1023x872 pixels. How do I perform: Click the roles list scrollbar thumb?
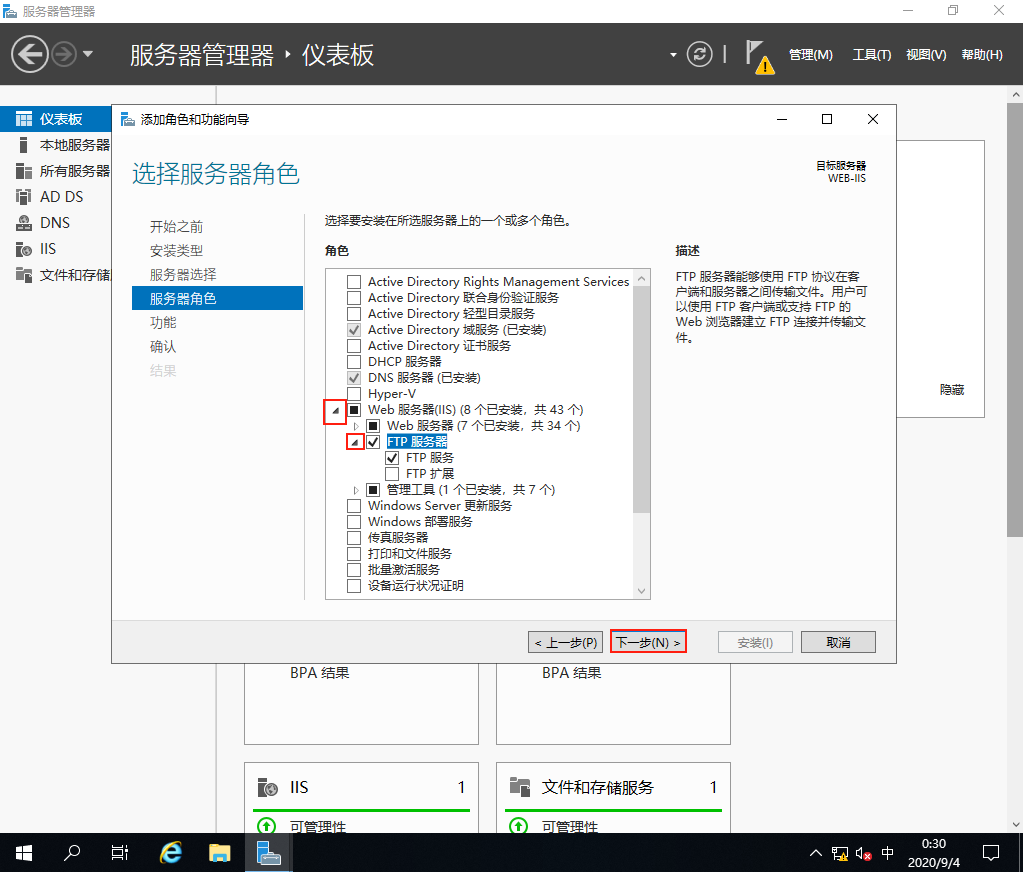[641, 400]
